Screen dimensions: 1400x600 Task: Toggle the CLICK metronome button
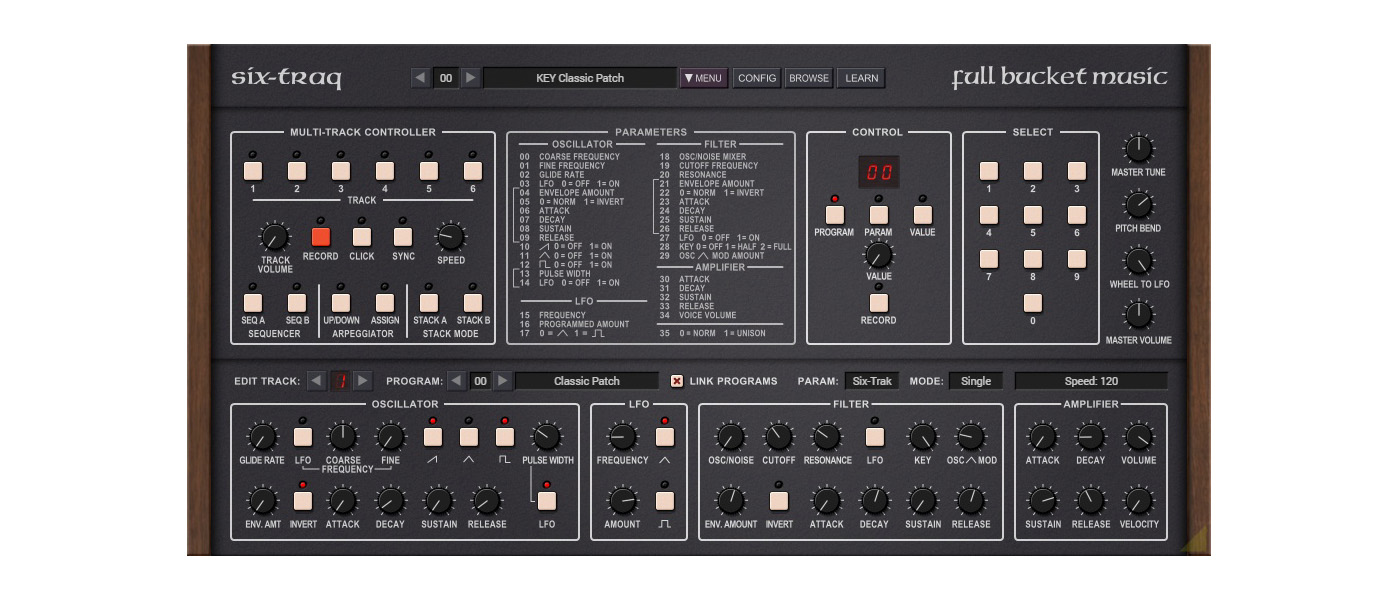point(362,237)
